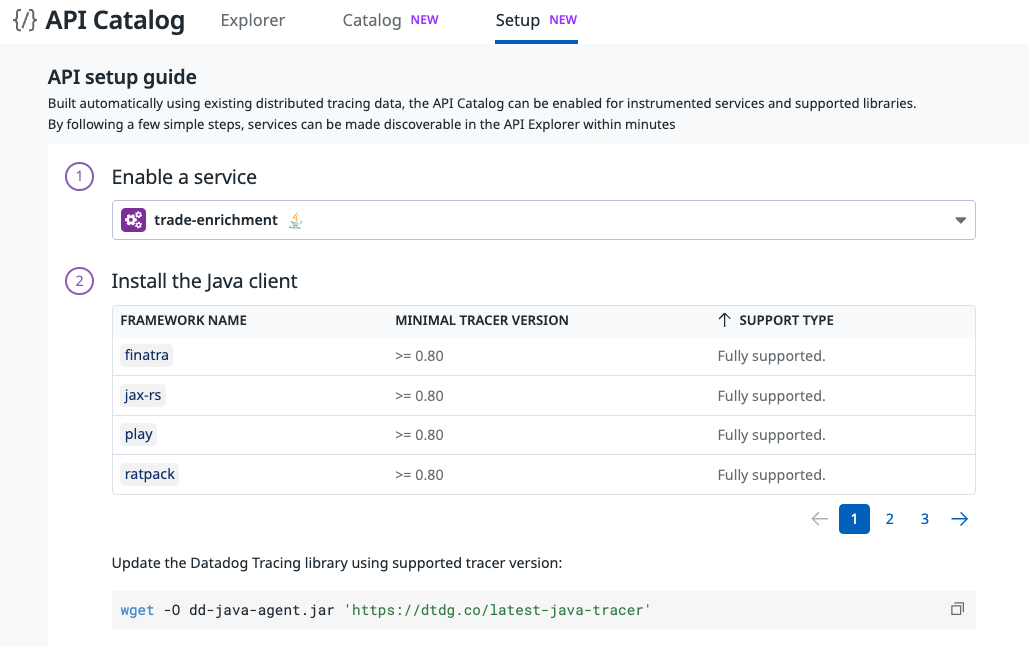Select the play framework tag
This screenshot has height=647, width=1029.
tap(139, 435)
